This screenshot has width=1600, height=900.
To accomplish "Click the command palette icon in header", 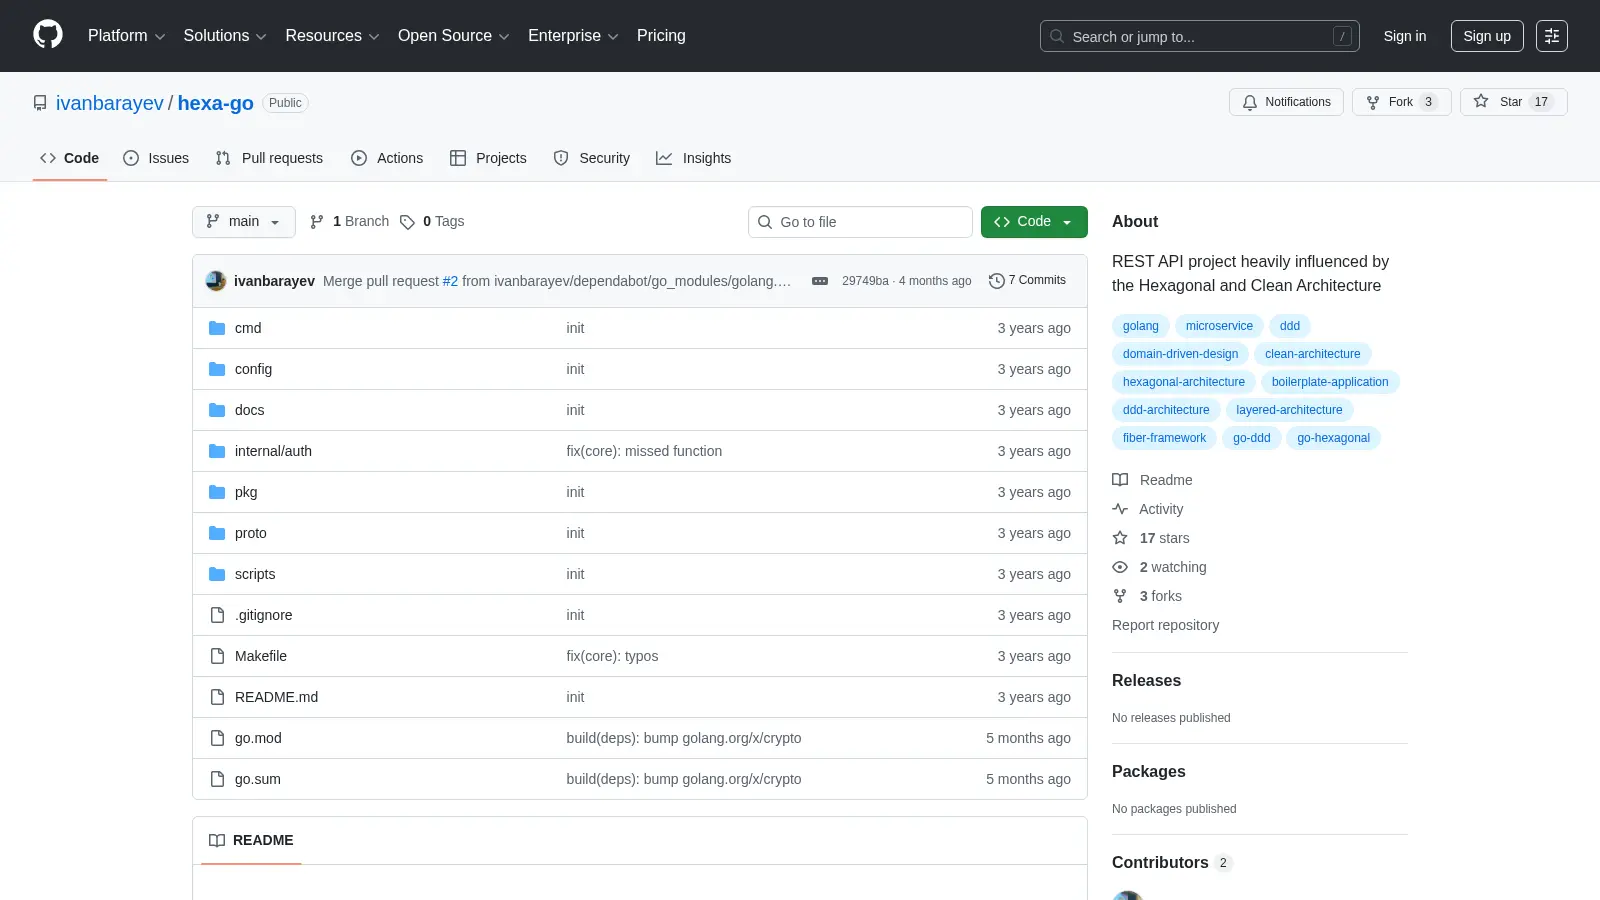I will point(1552,36).
